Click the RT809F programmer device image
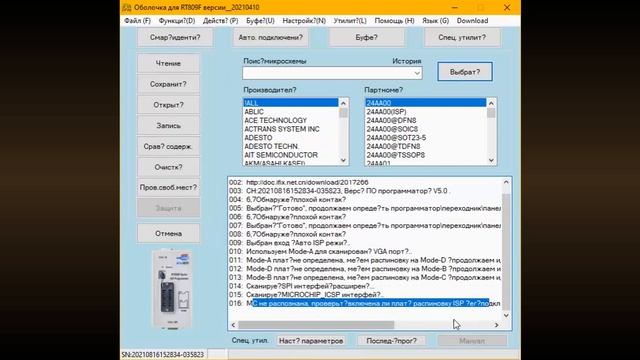640x360 pixels. click(x=172, y=289)
